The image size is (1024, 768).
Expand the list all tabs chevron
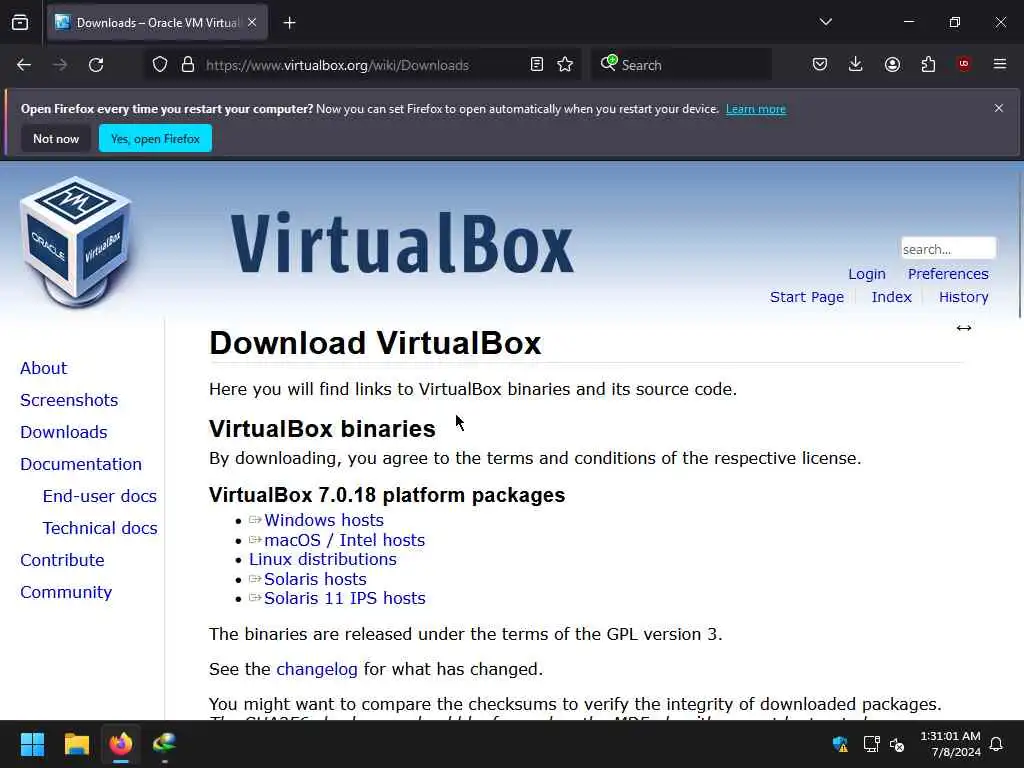pos(825,22)
